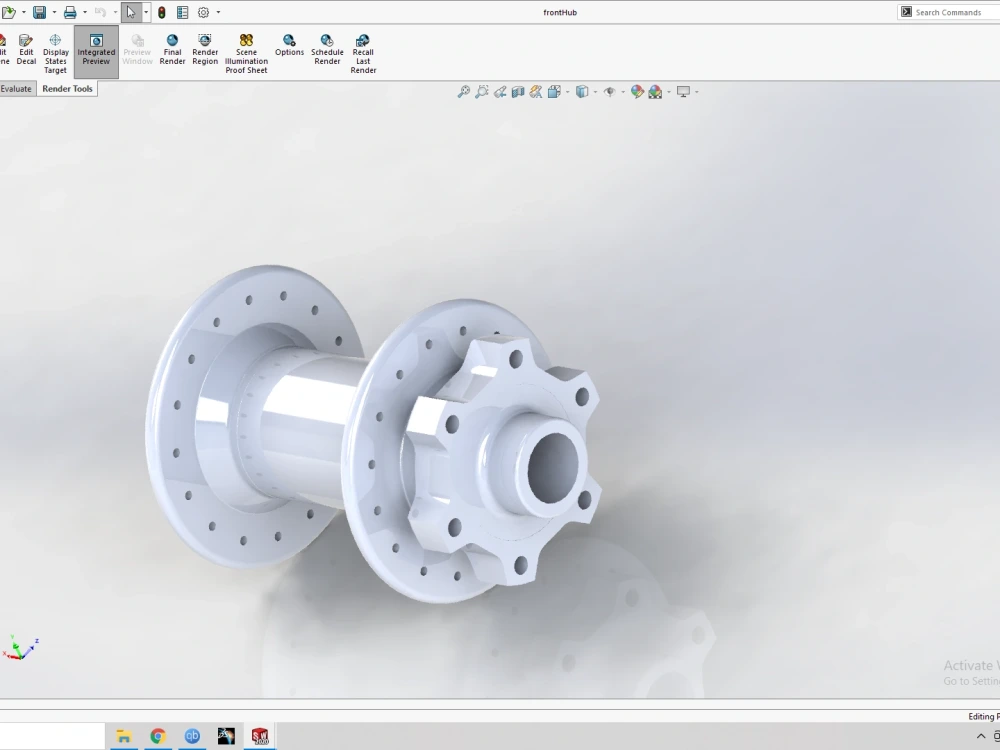Select the Zoom to Area tool
The height and width of the screenshot is (750, 1000).
click(x=482, y=91)
